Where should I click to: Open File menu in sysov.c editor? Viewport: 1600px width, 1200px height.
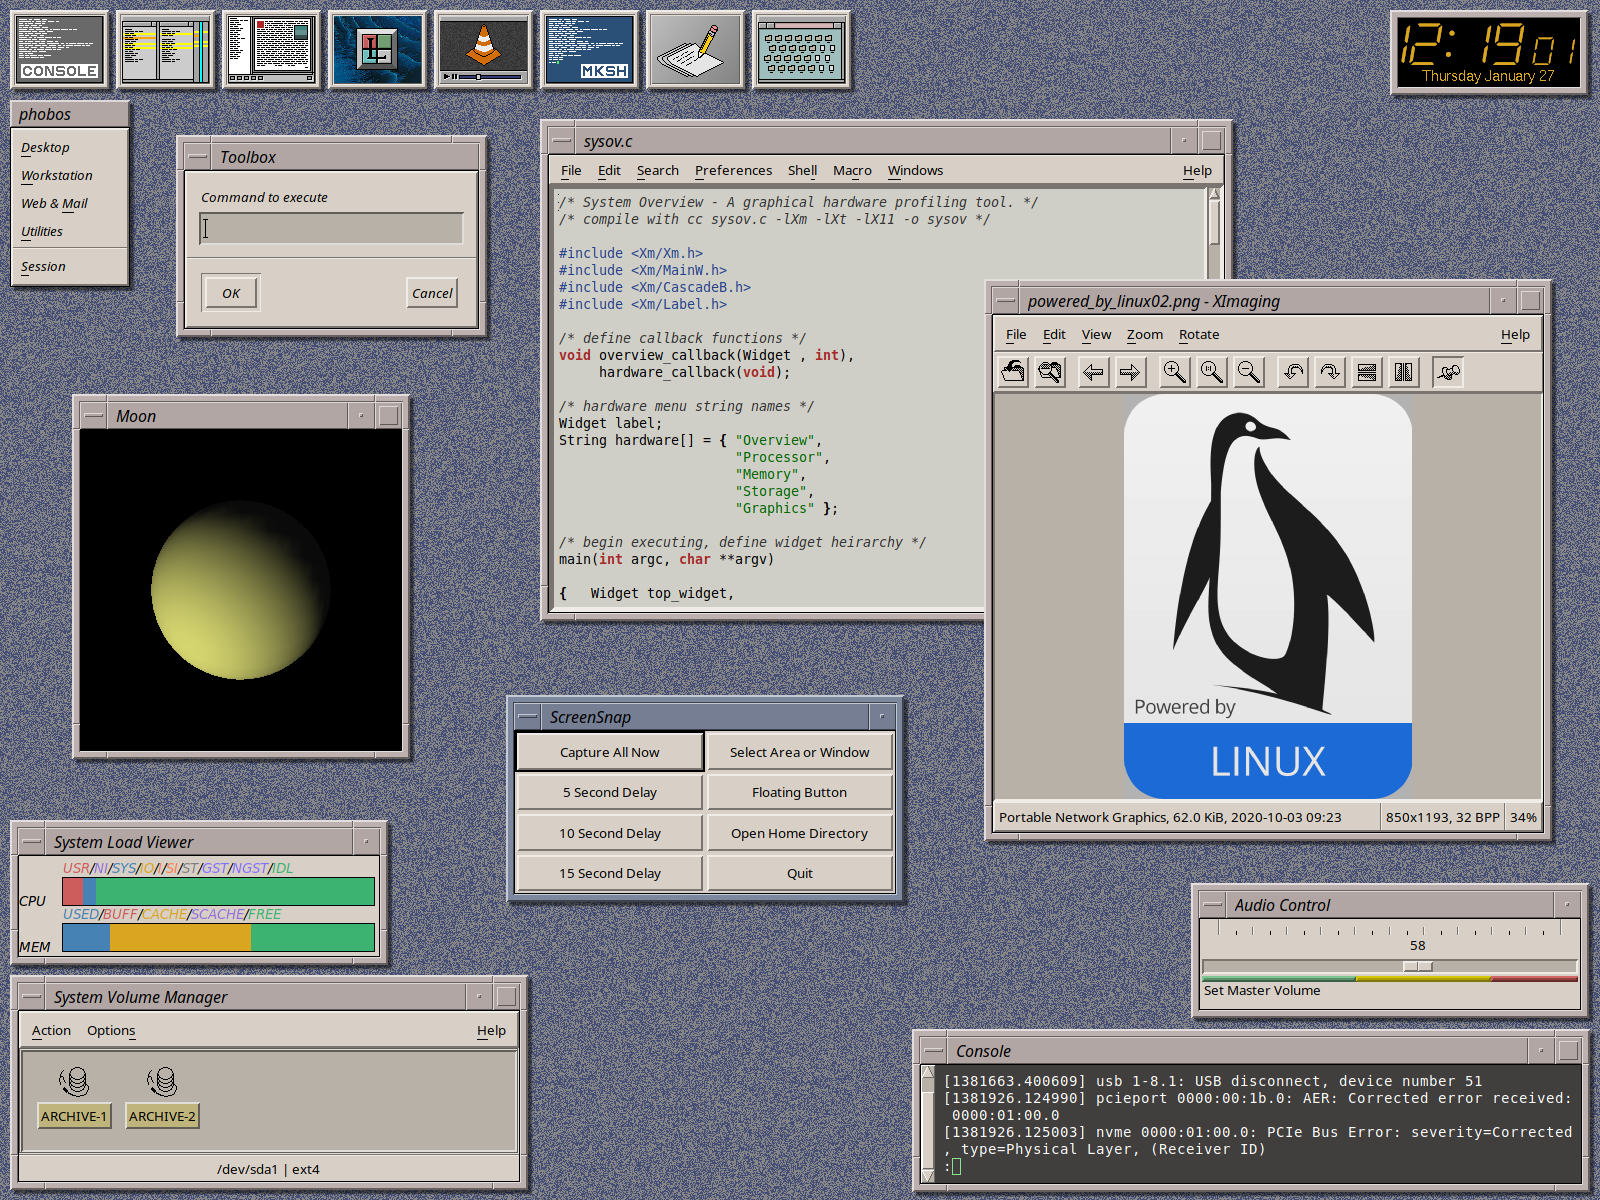pyautogui.click(x=571, y=171)
